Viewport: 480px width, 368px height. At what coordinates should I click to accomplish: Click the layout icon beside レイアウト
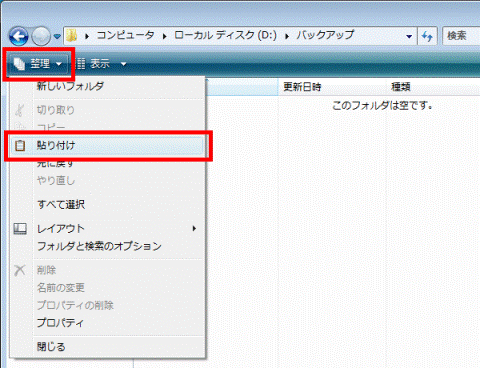tap(20, 229)
